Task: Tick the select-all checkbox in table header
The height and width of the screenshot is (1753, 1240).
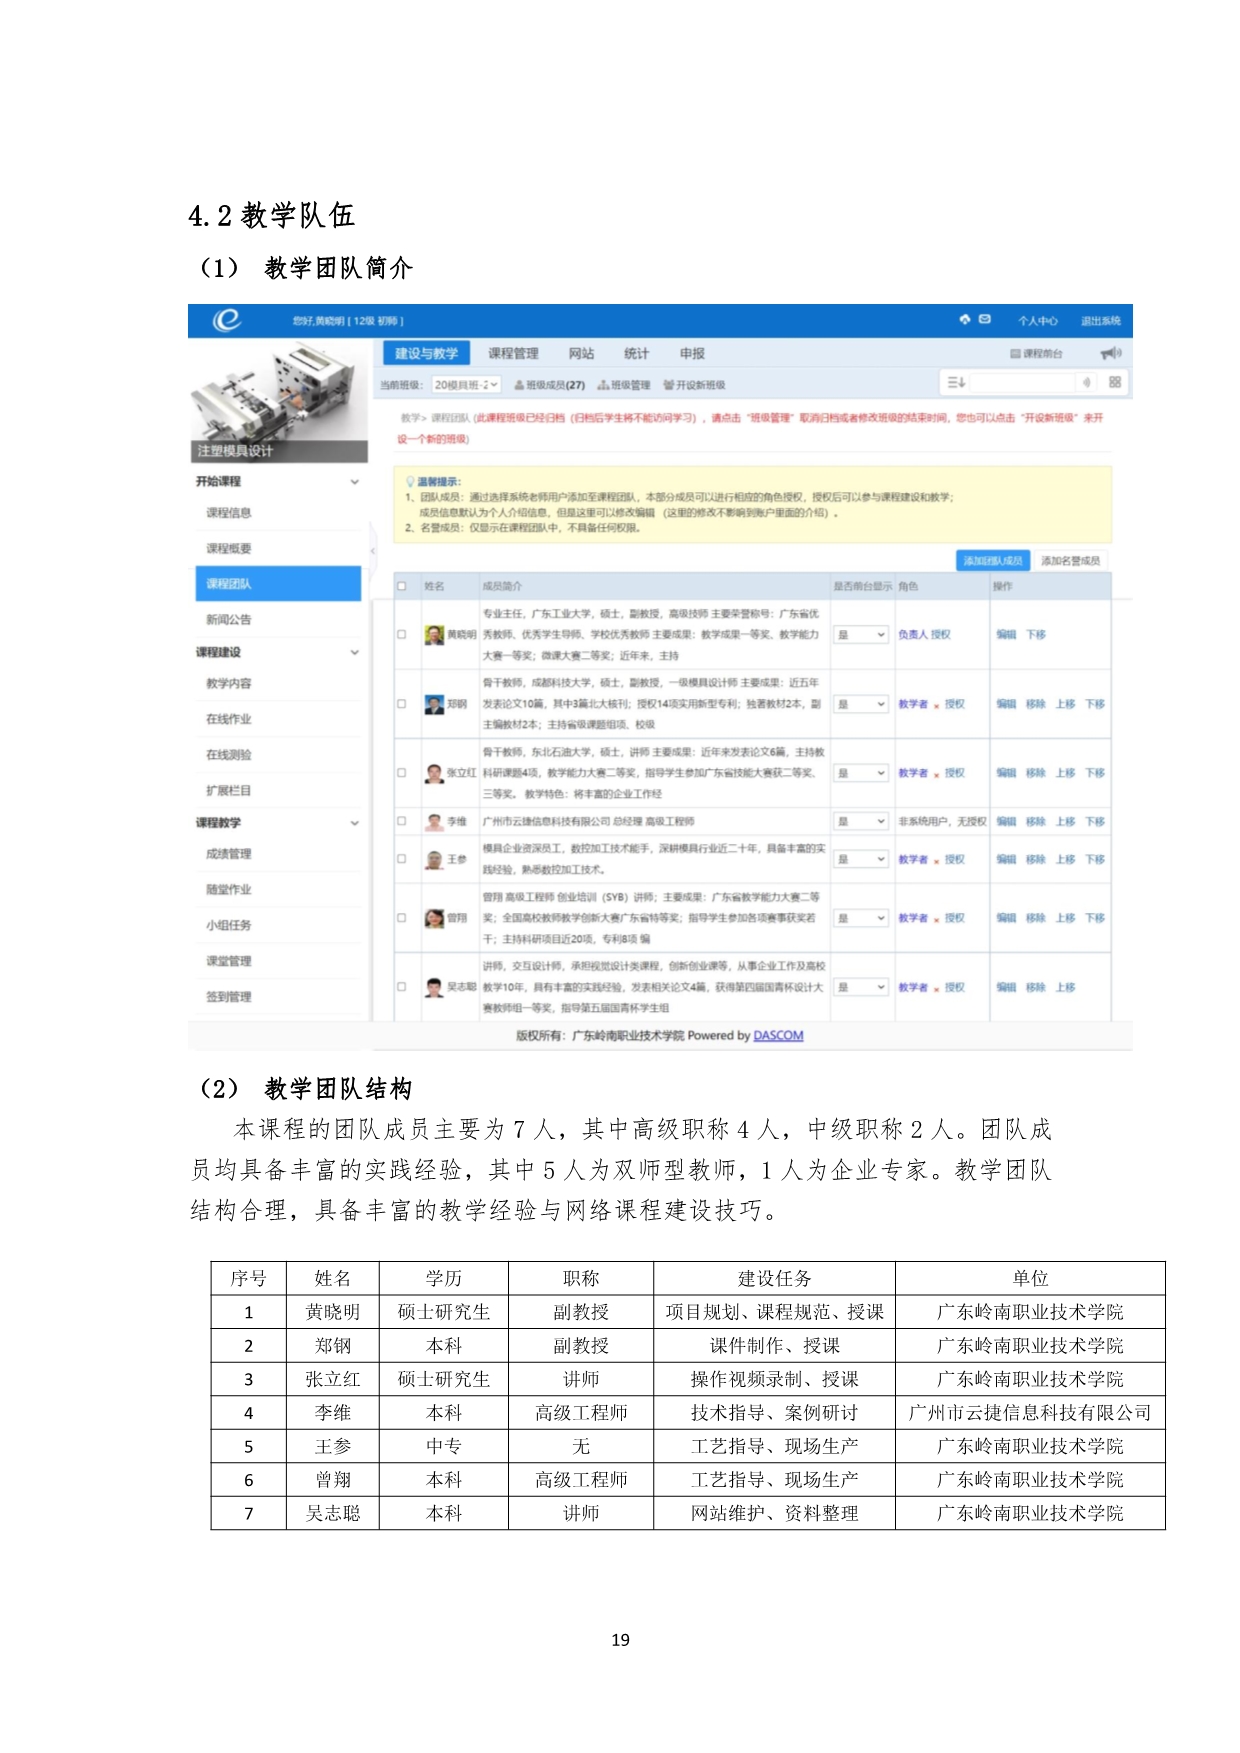Action: (402, 586)
